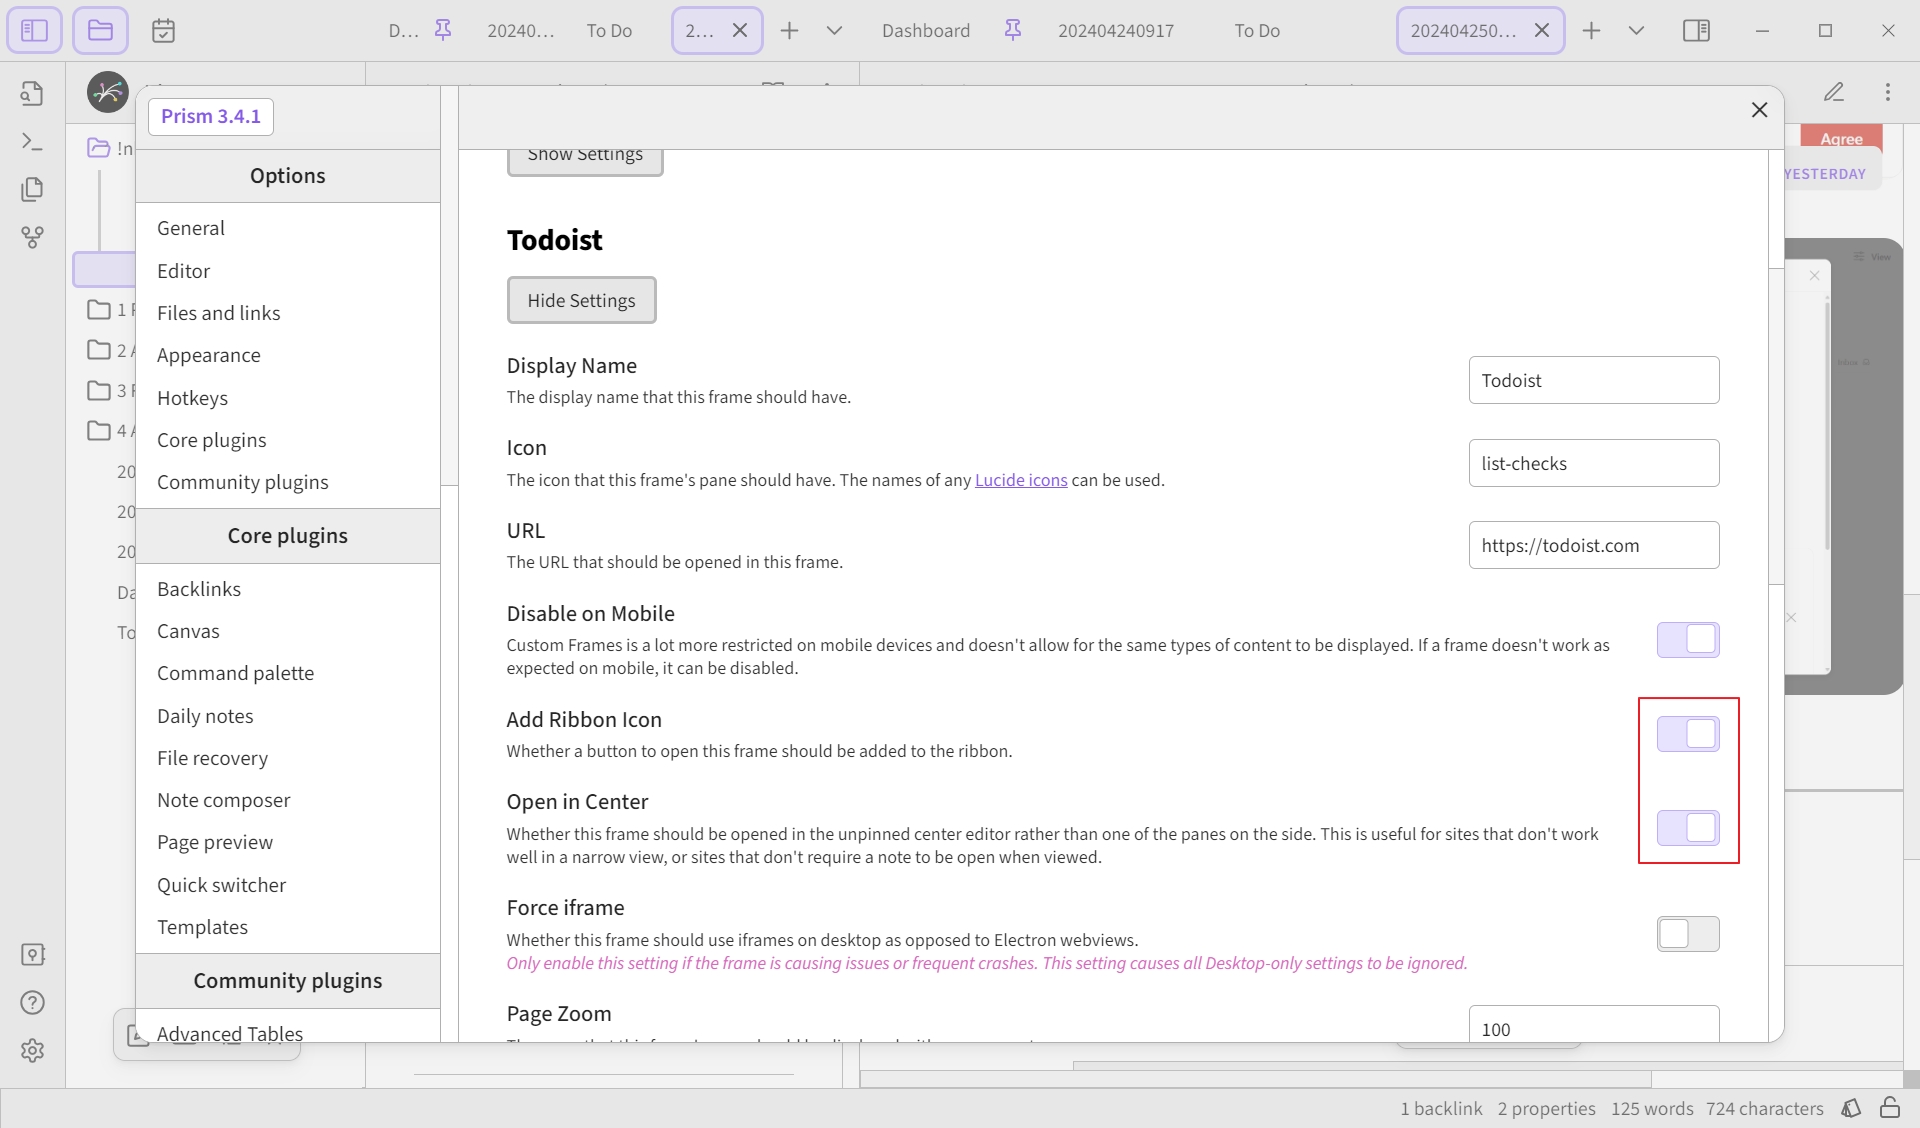The height and width of the screenshot is (1128, 1920).
Task: Open the rightmost tab list dropdown arrow
Action: pos(1636,31)
